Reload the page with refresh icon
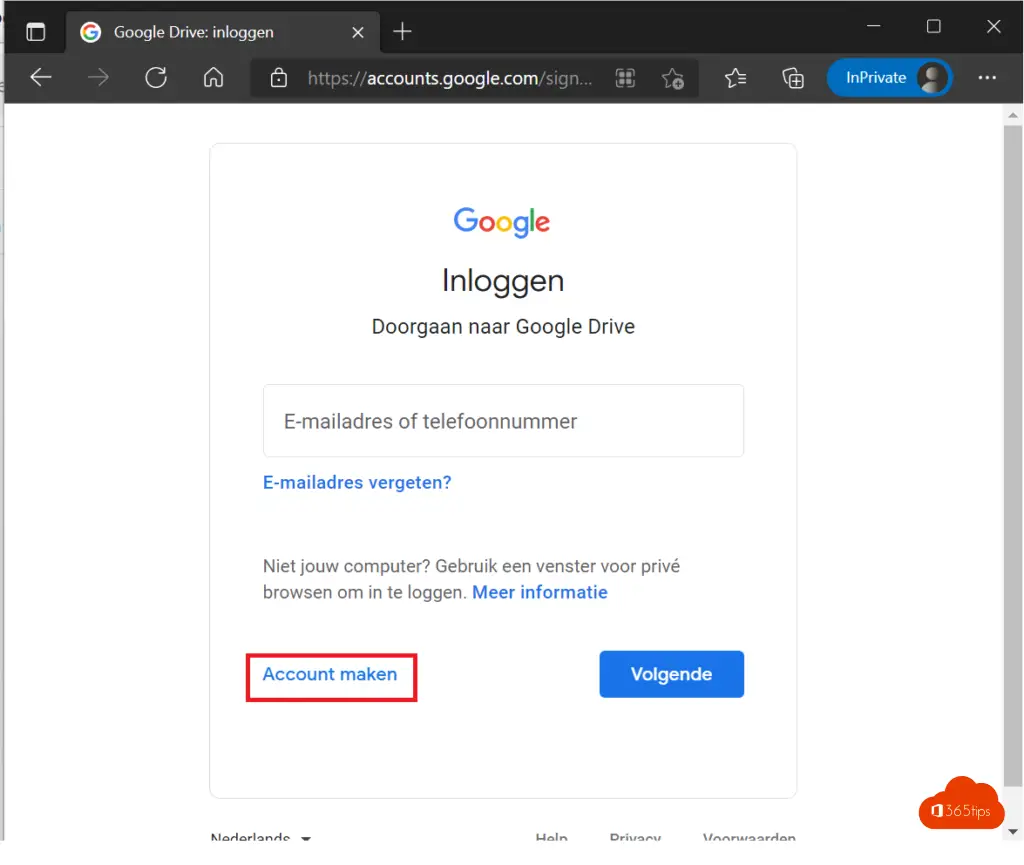The image size is (1024, 865). coord(156,78)
